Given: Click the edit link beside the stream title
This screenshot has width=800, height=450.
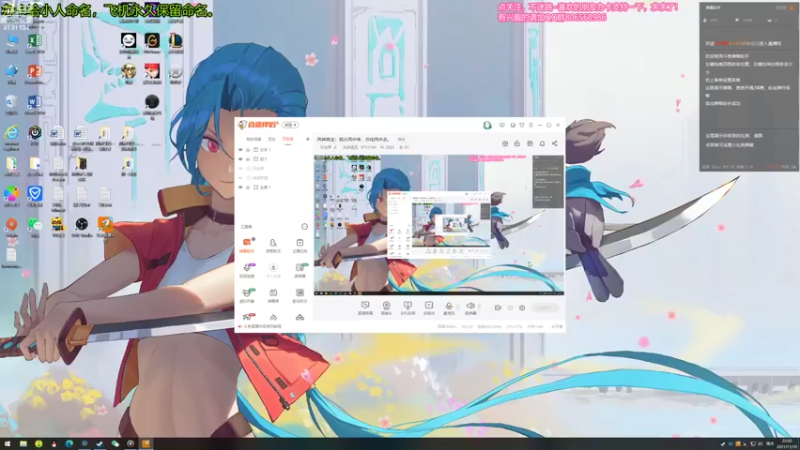Looking at the screenshot, I should point(402,139).
